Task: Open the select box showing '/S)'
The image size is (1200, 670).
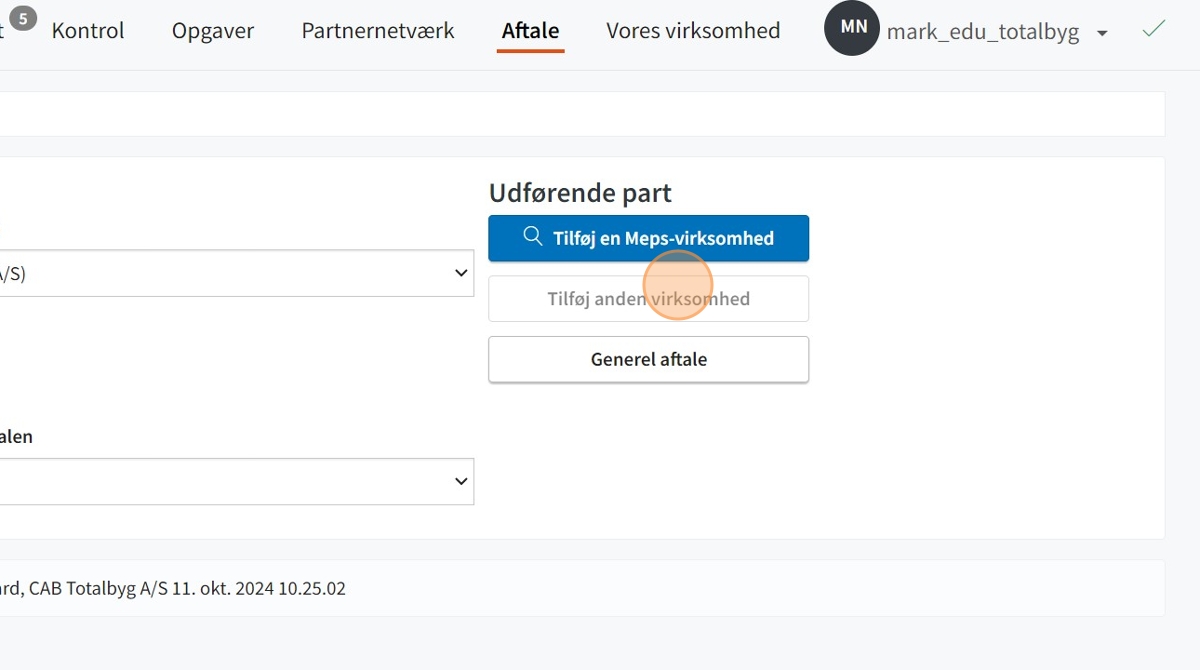Action: [x=237, y=273]
